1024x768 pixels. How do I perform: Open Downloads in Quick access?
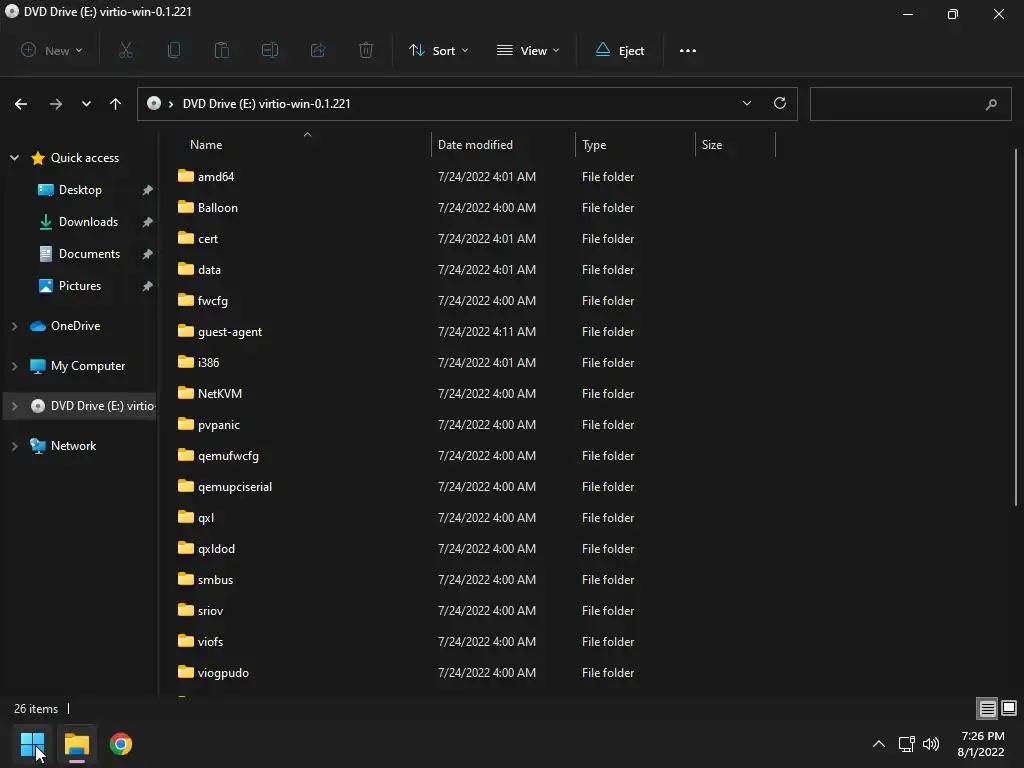tap(88, 222)
